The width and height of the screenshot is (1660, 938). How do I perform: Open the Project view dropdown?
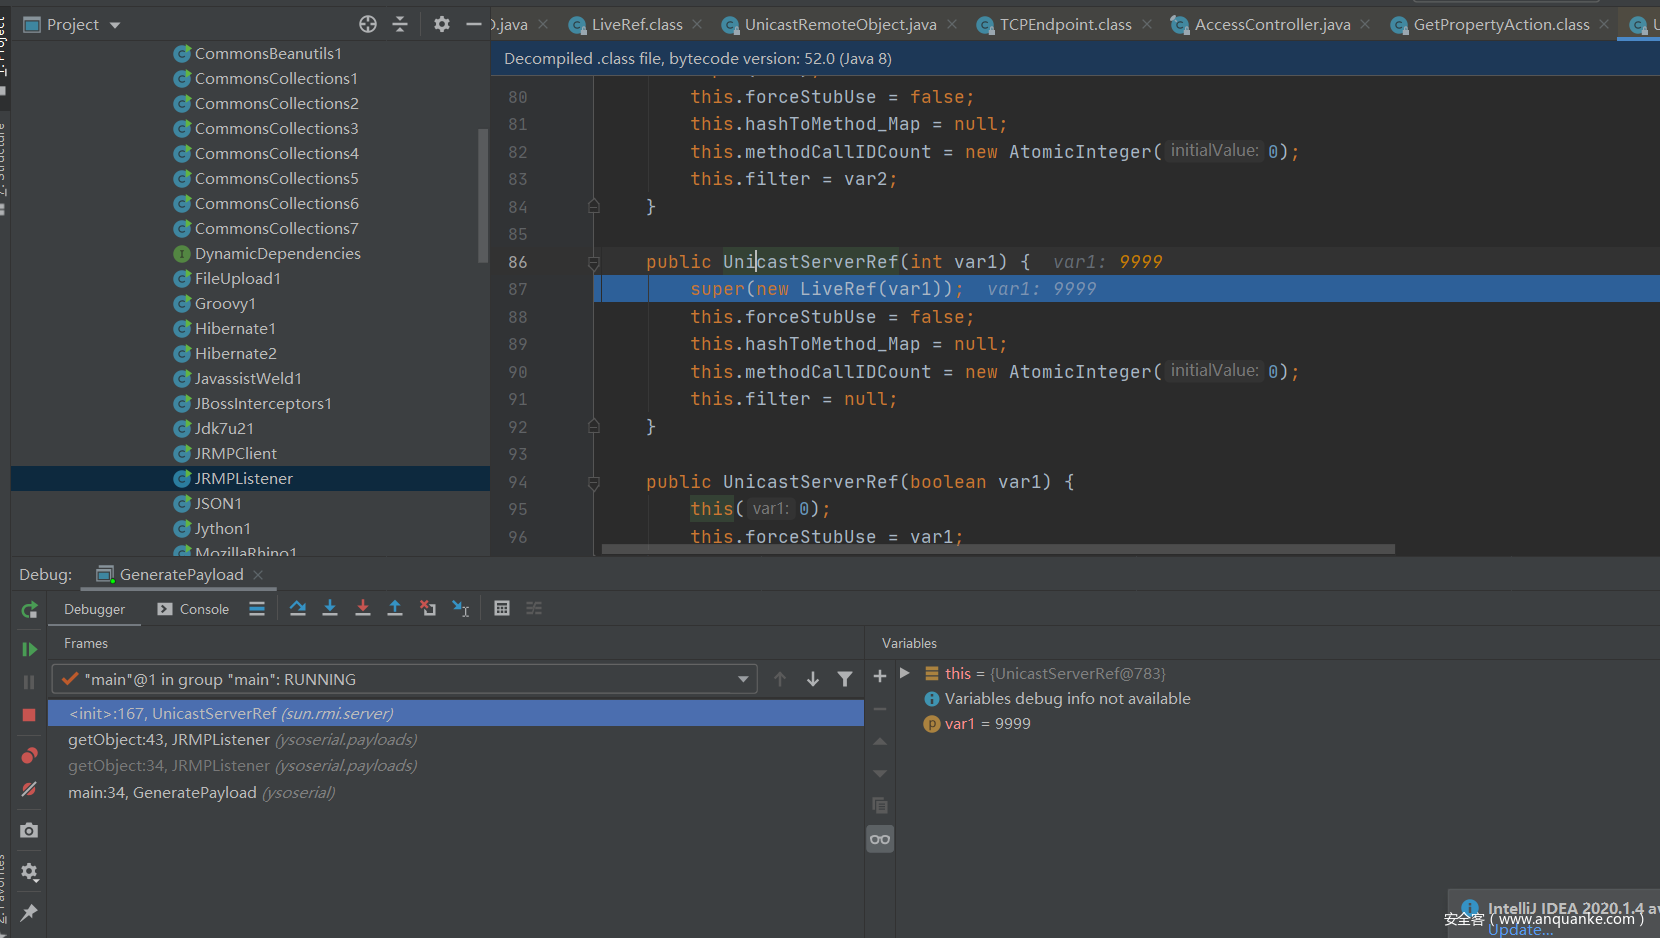(115, 25)
